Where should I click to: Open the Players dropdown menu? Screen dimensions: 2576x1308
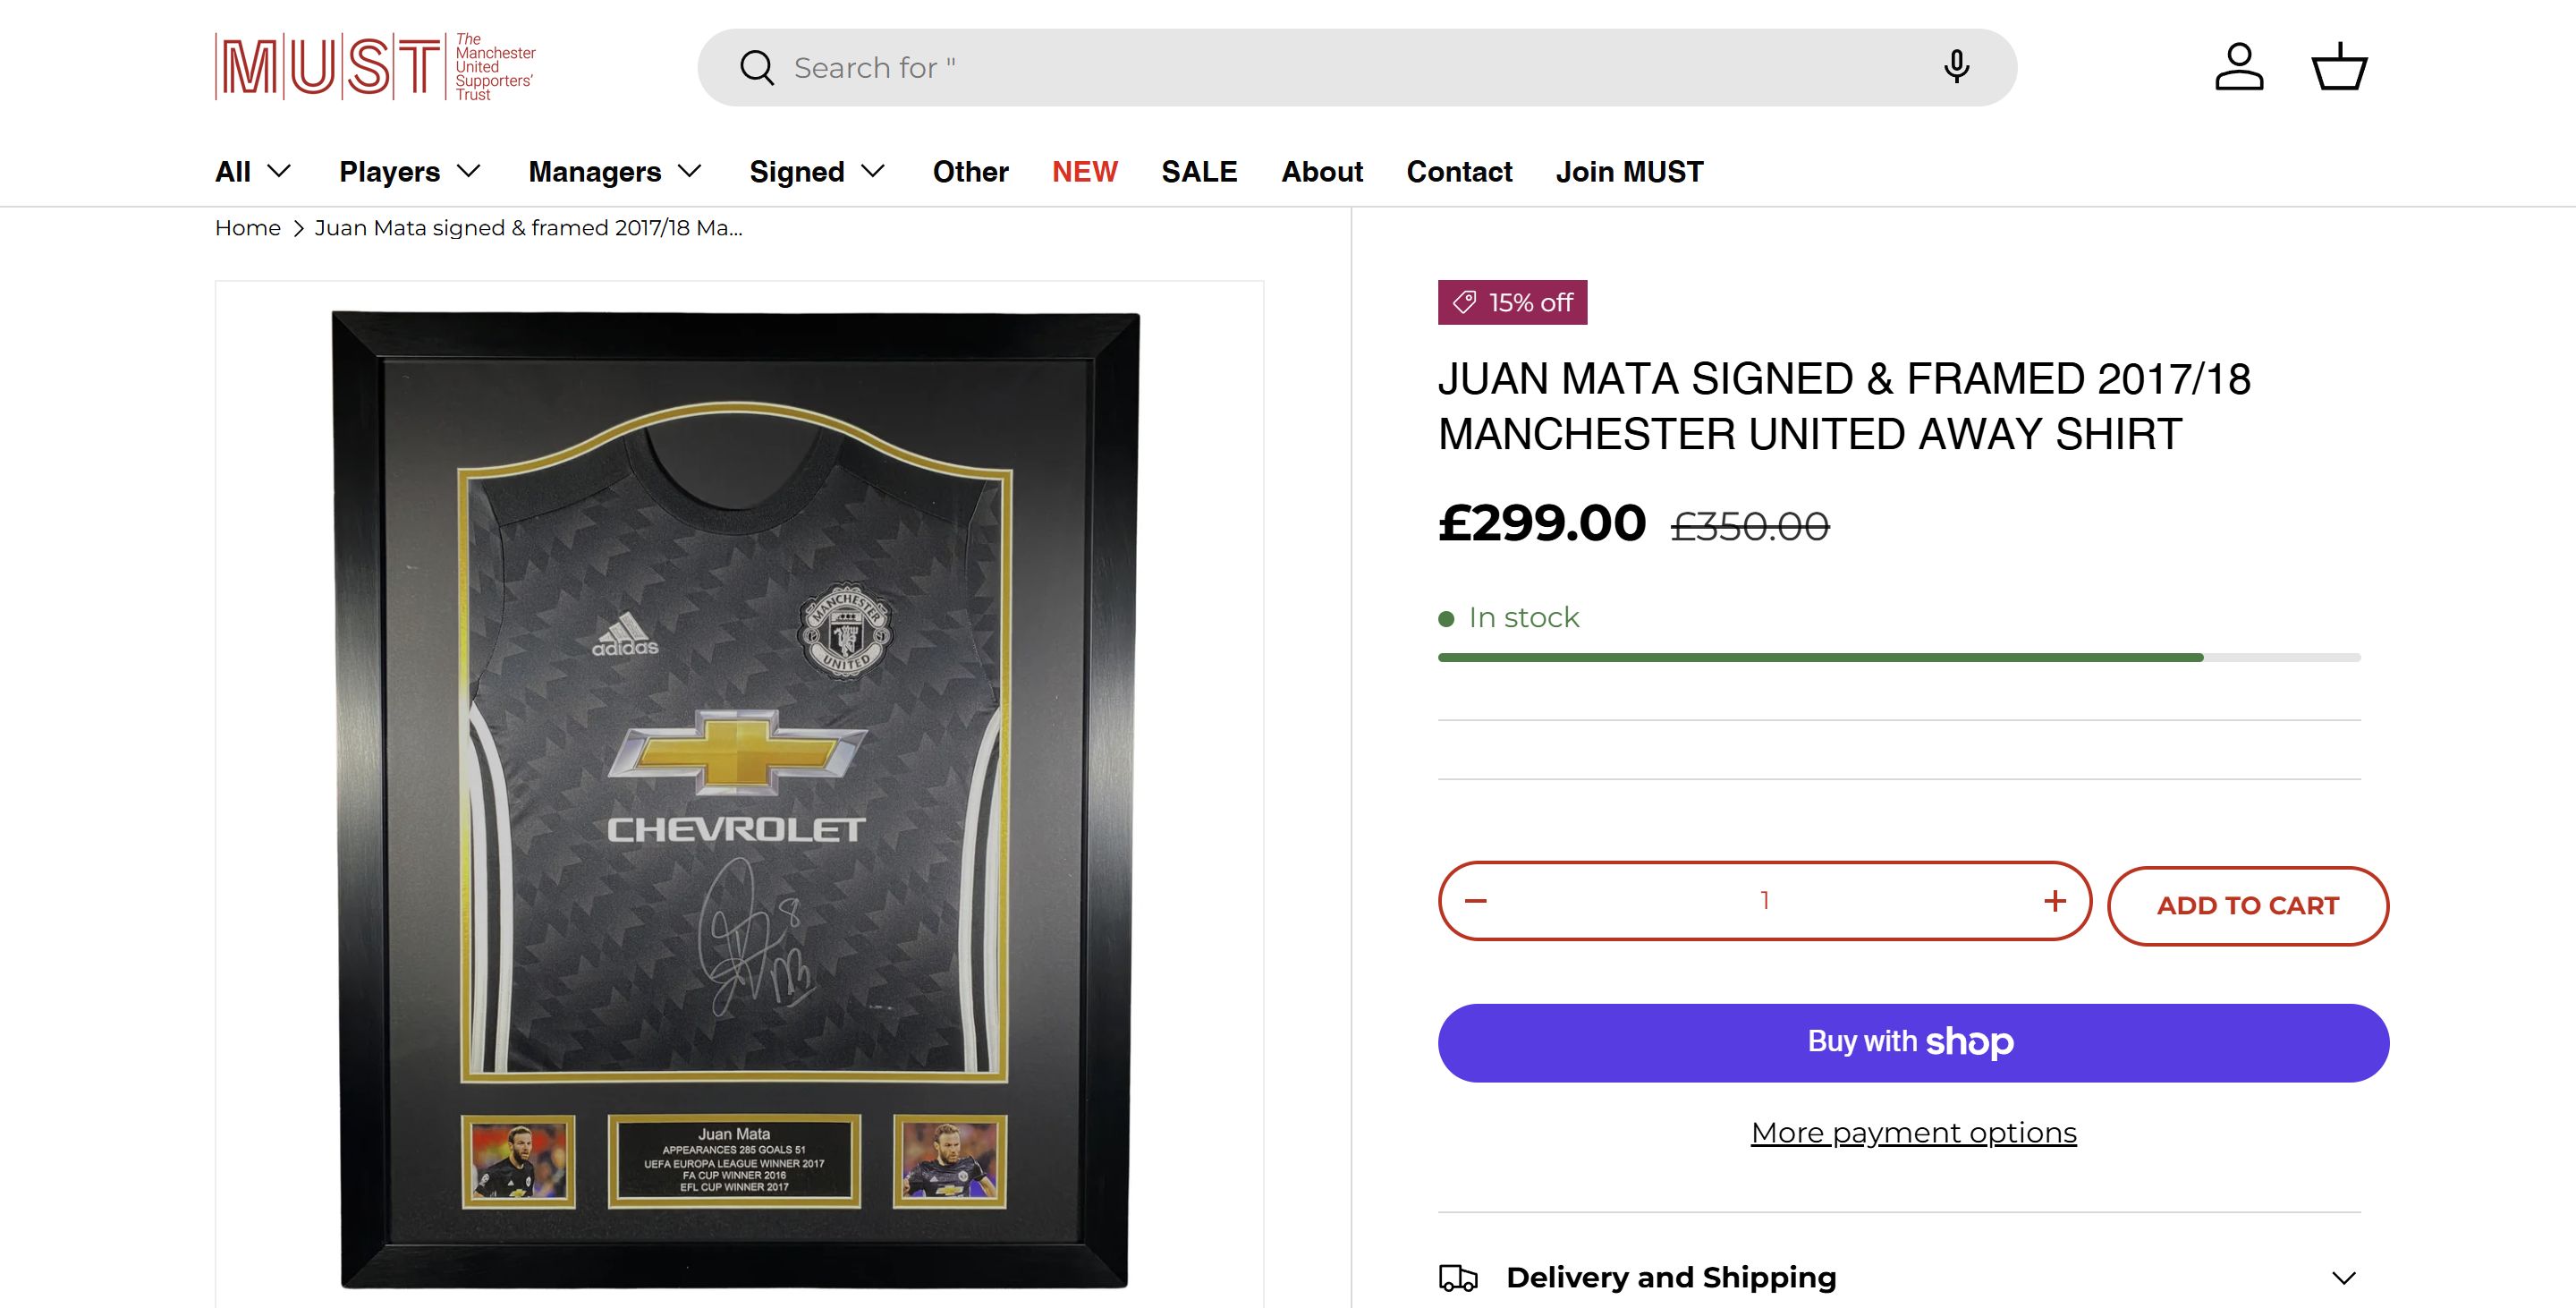(x=410, y=172)
